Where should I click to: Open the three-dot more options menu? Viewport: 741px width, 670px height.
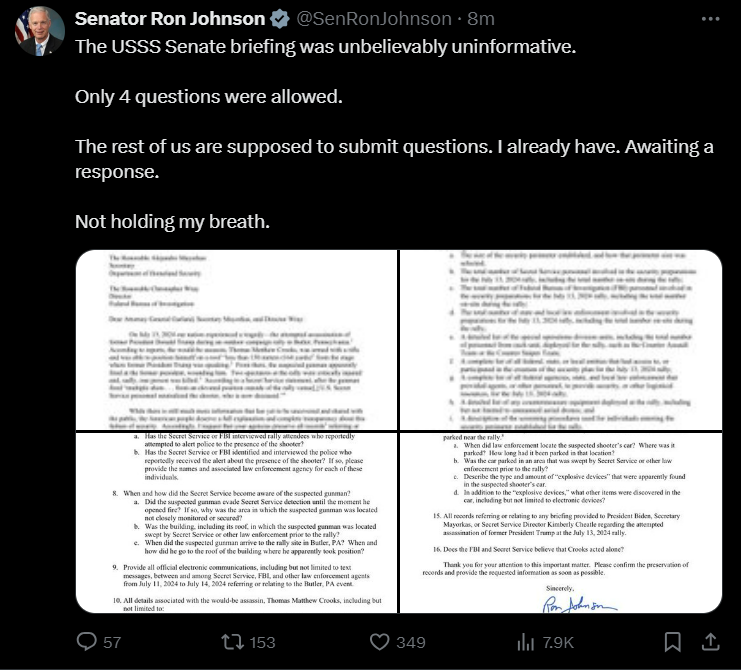click(x=710, y=19)
